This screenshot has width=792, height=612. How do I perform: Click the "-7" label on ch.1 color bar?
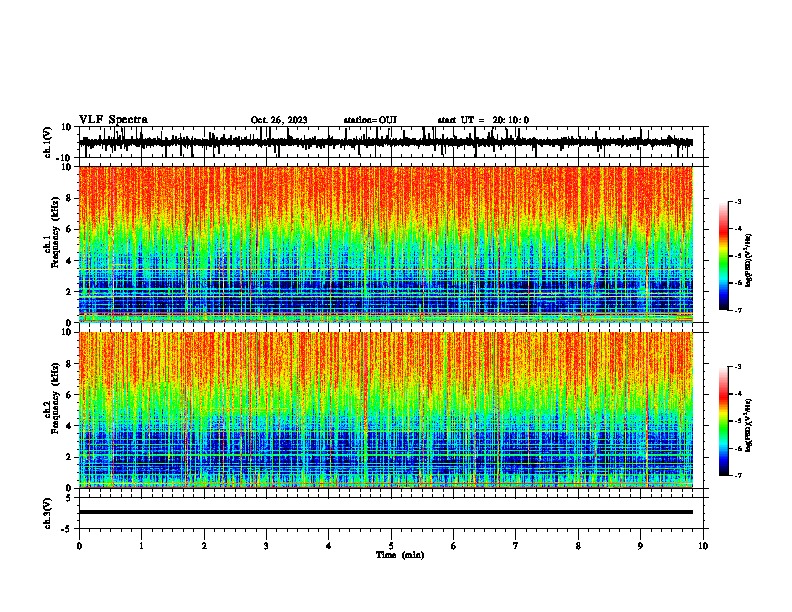(737, 310)
